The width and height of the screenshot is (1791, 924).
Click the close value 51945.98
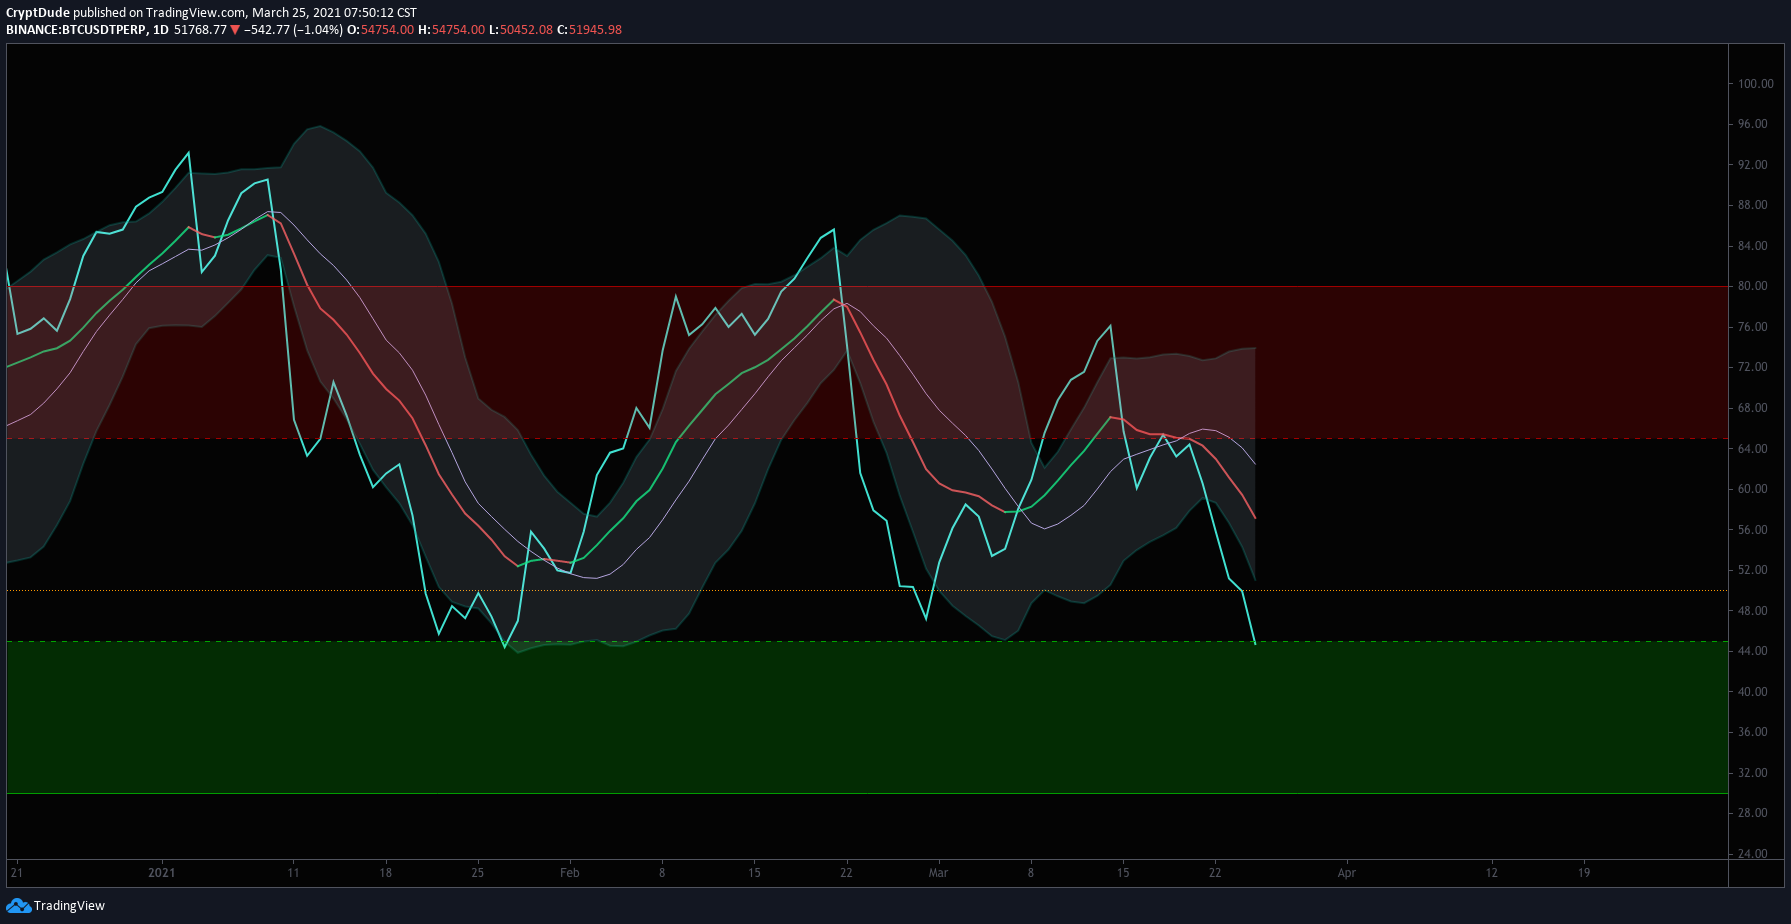point(595,30)
